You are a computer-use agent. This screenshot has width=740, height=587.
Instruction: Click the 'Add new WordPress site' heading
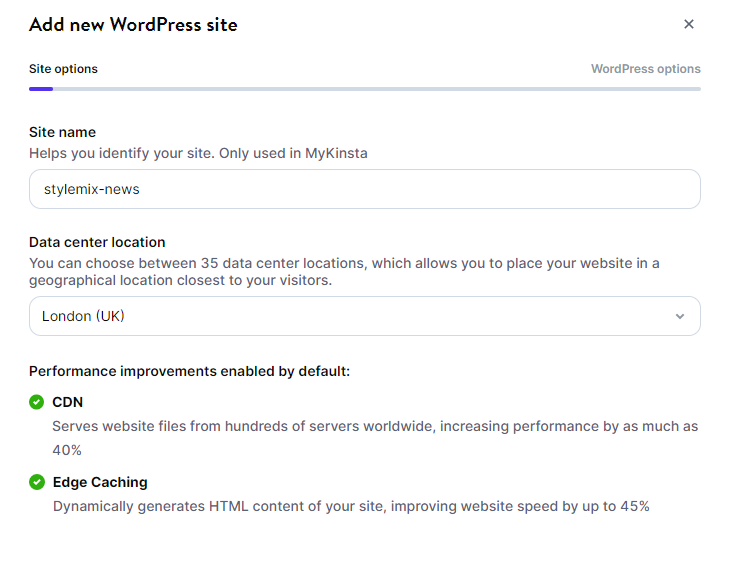pos(133,25)
